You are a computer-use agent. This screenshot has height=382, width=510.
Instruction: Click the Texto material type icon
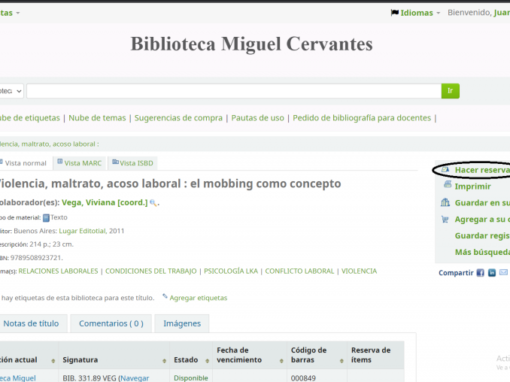(46, 218)
